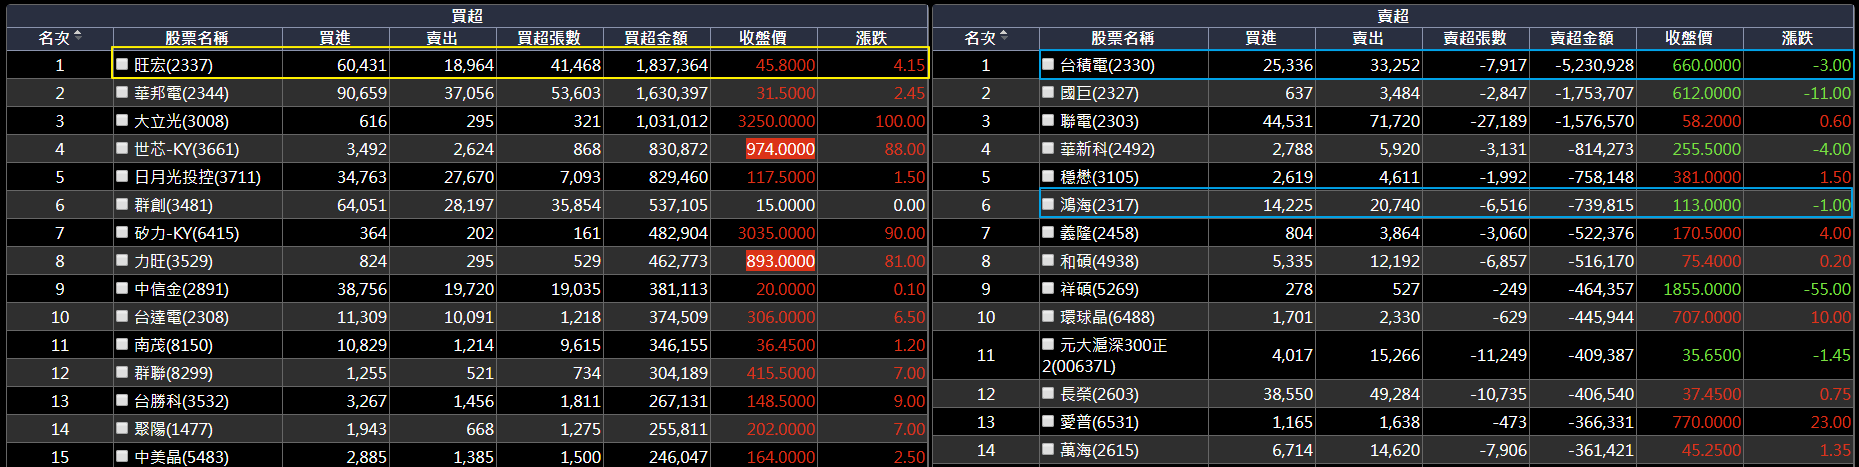This screenshot has width=1859, height=467.
Task: Click 買超張數 column header
Action: coord(549,38)
